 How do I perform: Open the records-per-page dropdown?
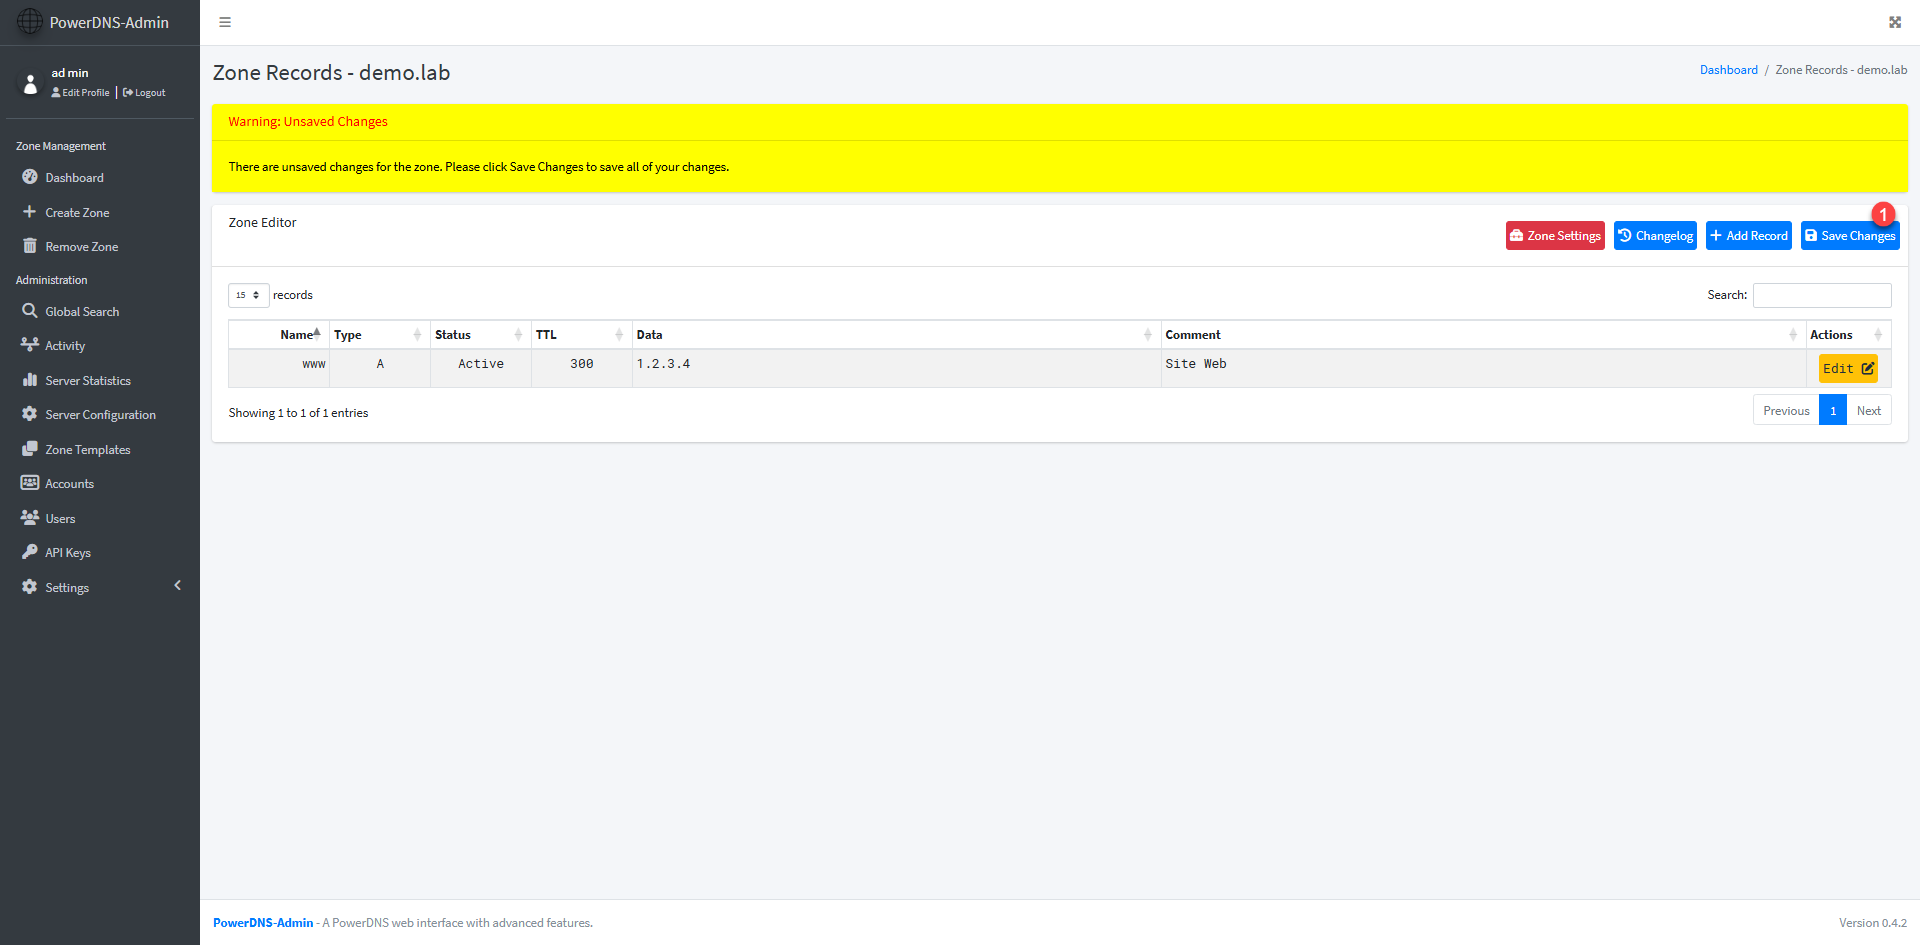248,295
